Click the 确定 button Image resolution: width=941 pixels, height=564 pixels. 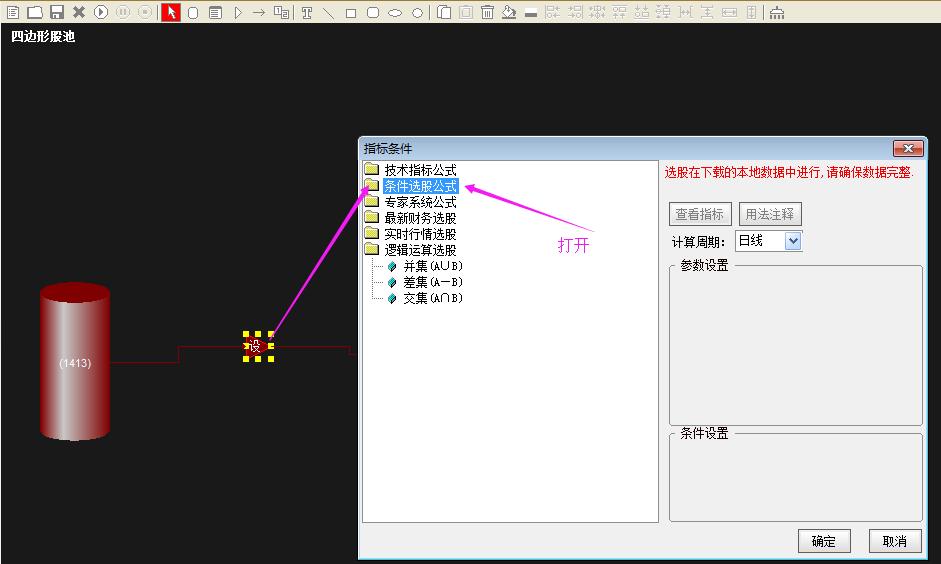(x=823, y=541)
